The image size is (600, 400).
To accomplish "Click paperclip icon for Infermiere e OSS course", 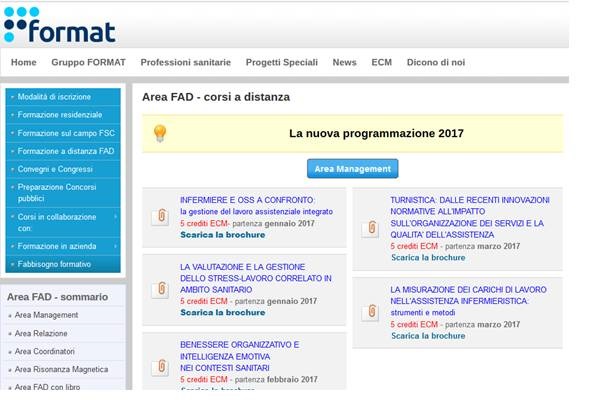I will click(159, 217).
